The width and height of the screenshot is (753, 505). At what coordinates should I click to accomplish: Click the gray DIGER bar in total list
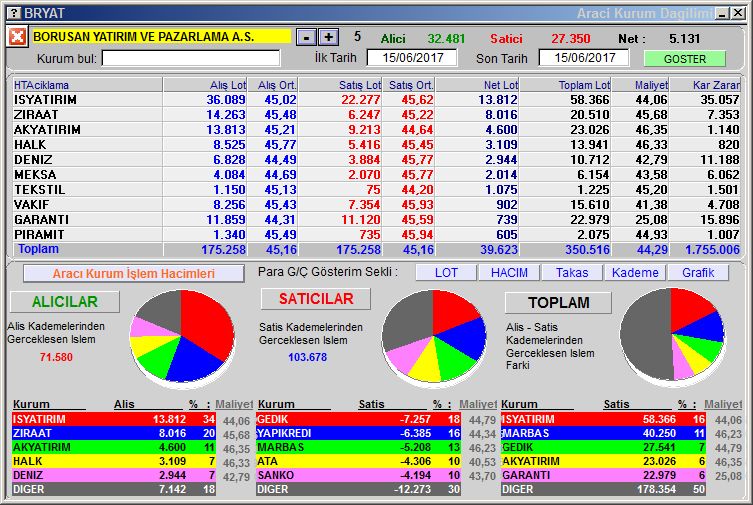click(x=603, y=489)
